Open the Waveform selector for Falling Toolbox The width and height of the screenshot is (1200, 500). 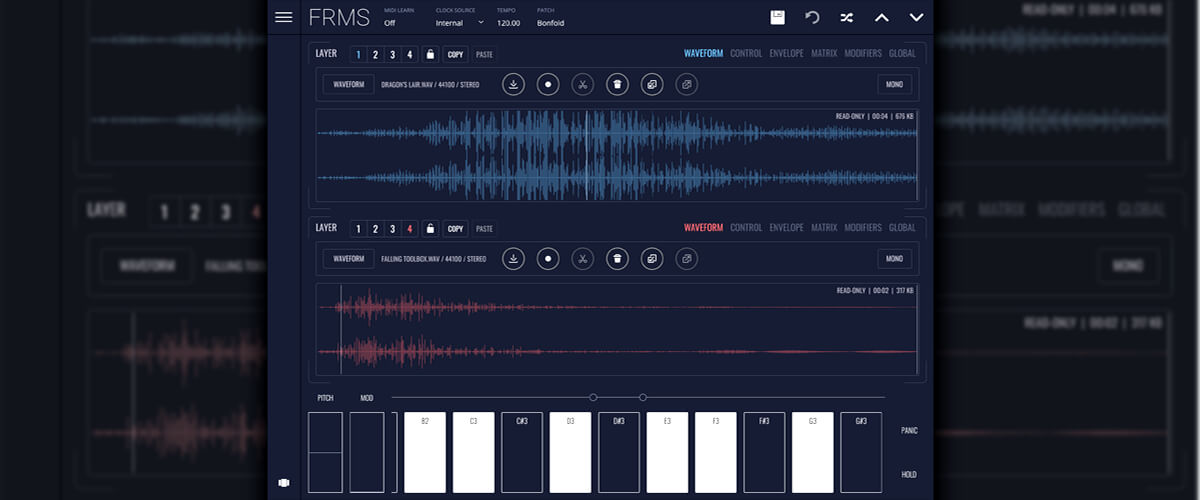click(x=348, y=258)
